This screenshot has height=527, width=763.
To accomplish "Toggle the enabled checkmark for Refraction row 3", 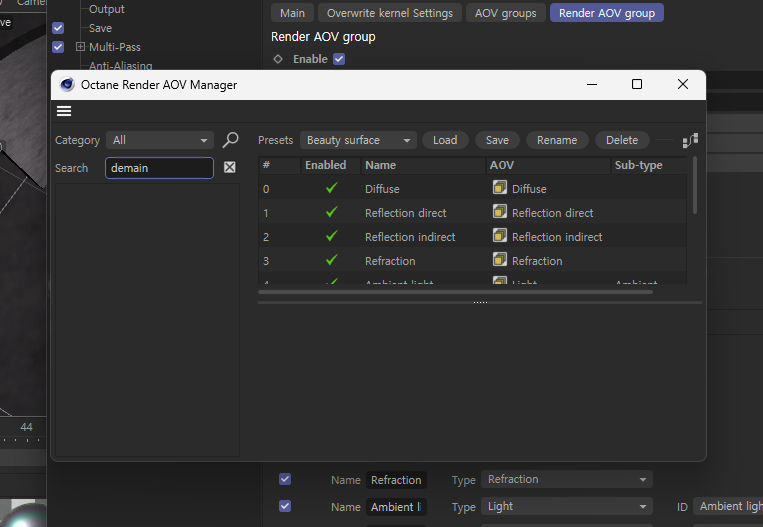I will (x=331, y=260).
